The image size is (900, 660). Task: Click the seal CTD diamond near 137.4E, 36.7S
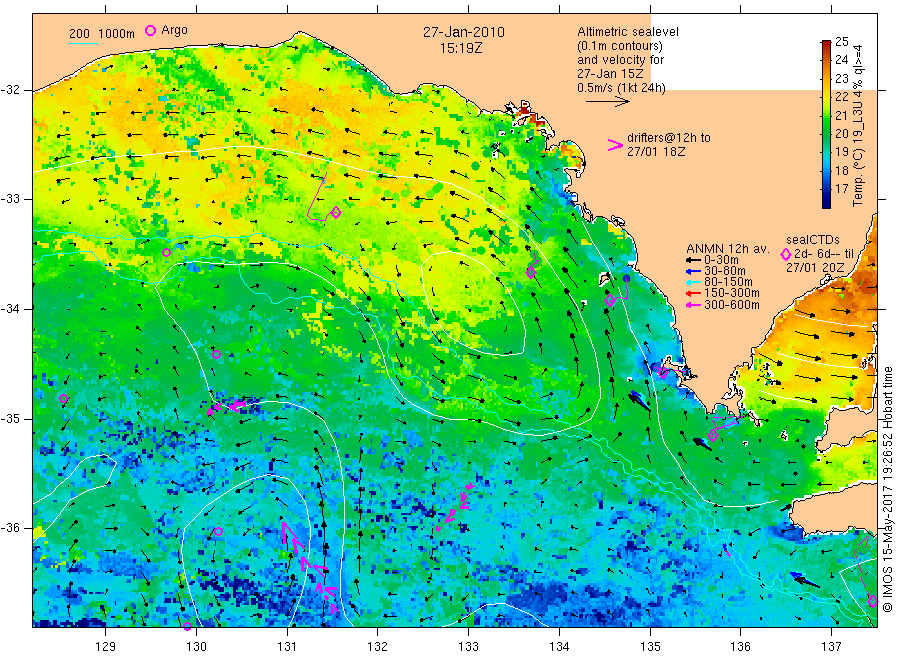tap(872, 601)
